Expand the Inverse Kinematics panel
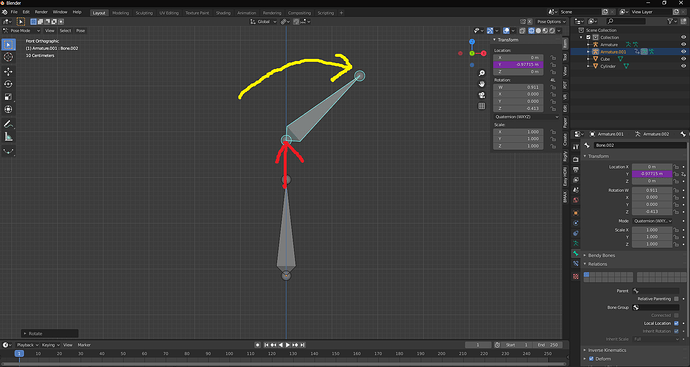The image size is (690, 367). pyautogui.click(x=607, y=350)
